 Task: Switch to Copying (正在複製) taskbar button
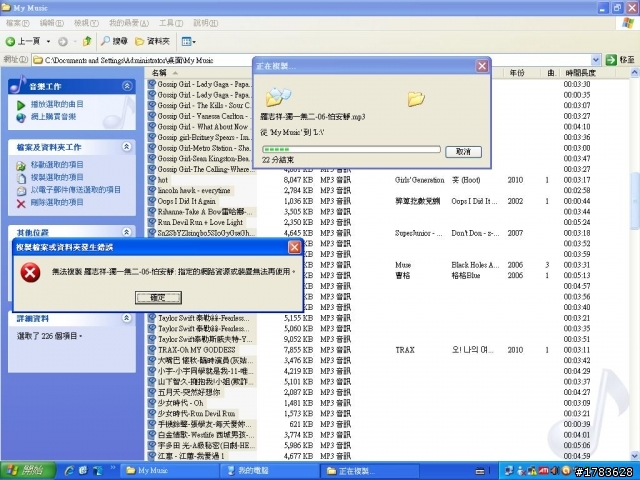371,471
